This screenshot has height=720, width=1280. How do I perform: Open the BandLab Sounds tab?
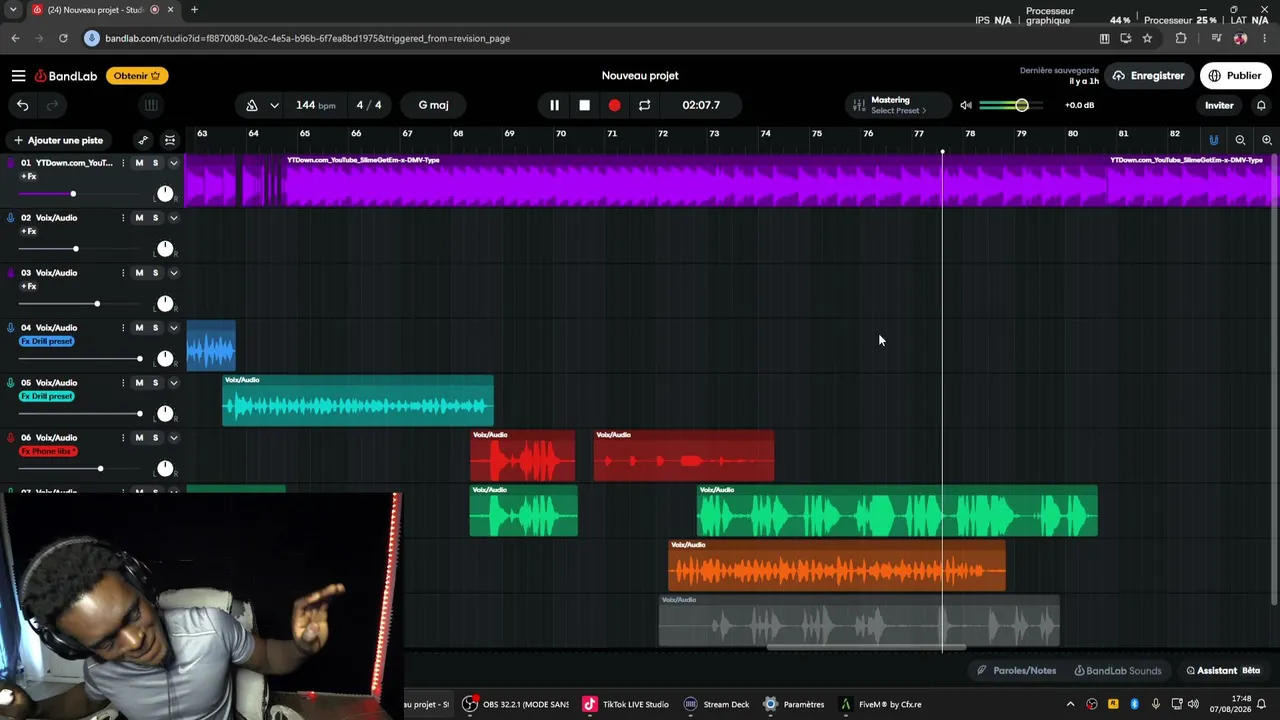(1118, 671)
